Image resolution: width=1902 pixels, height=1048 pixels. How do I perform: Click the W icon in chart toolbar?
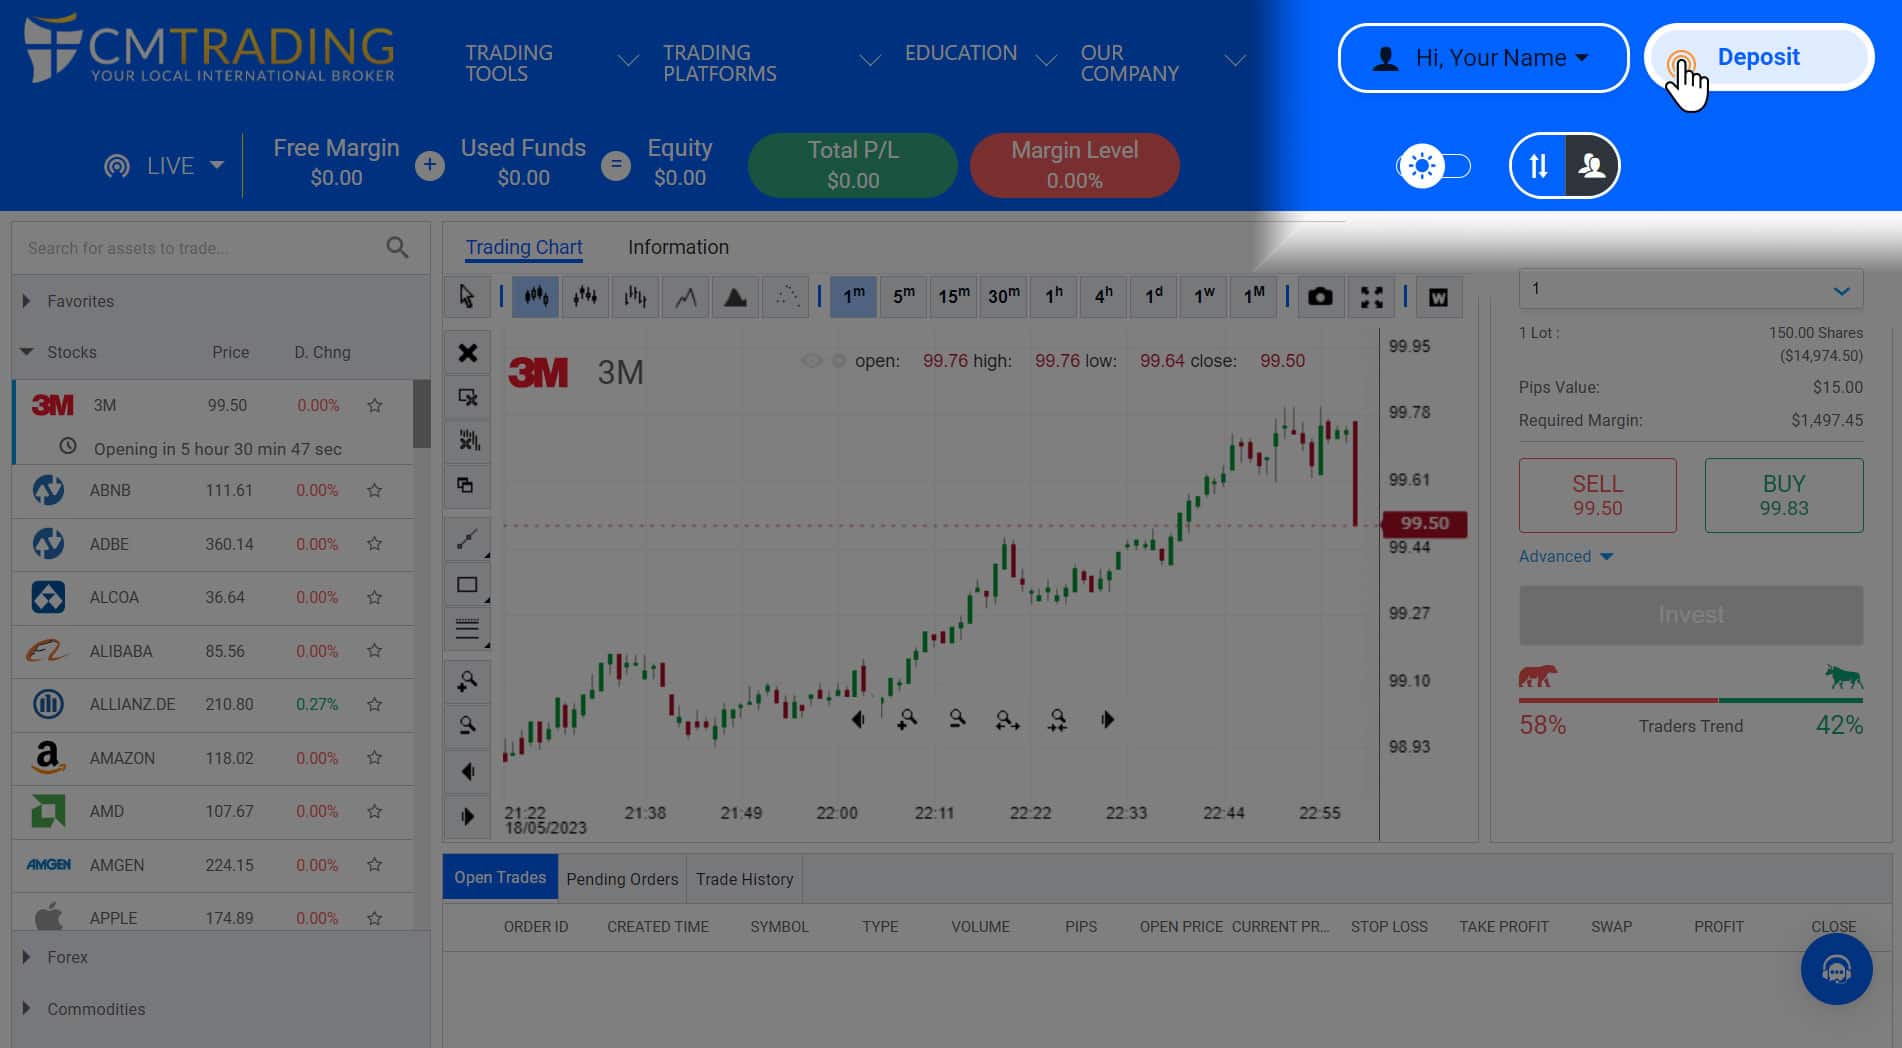(x=1438, y=297)
